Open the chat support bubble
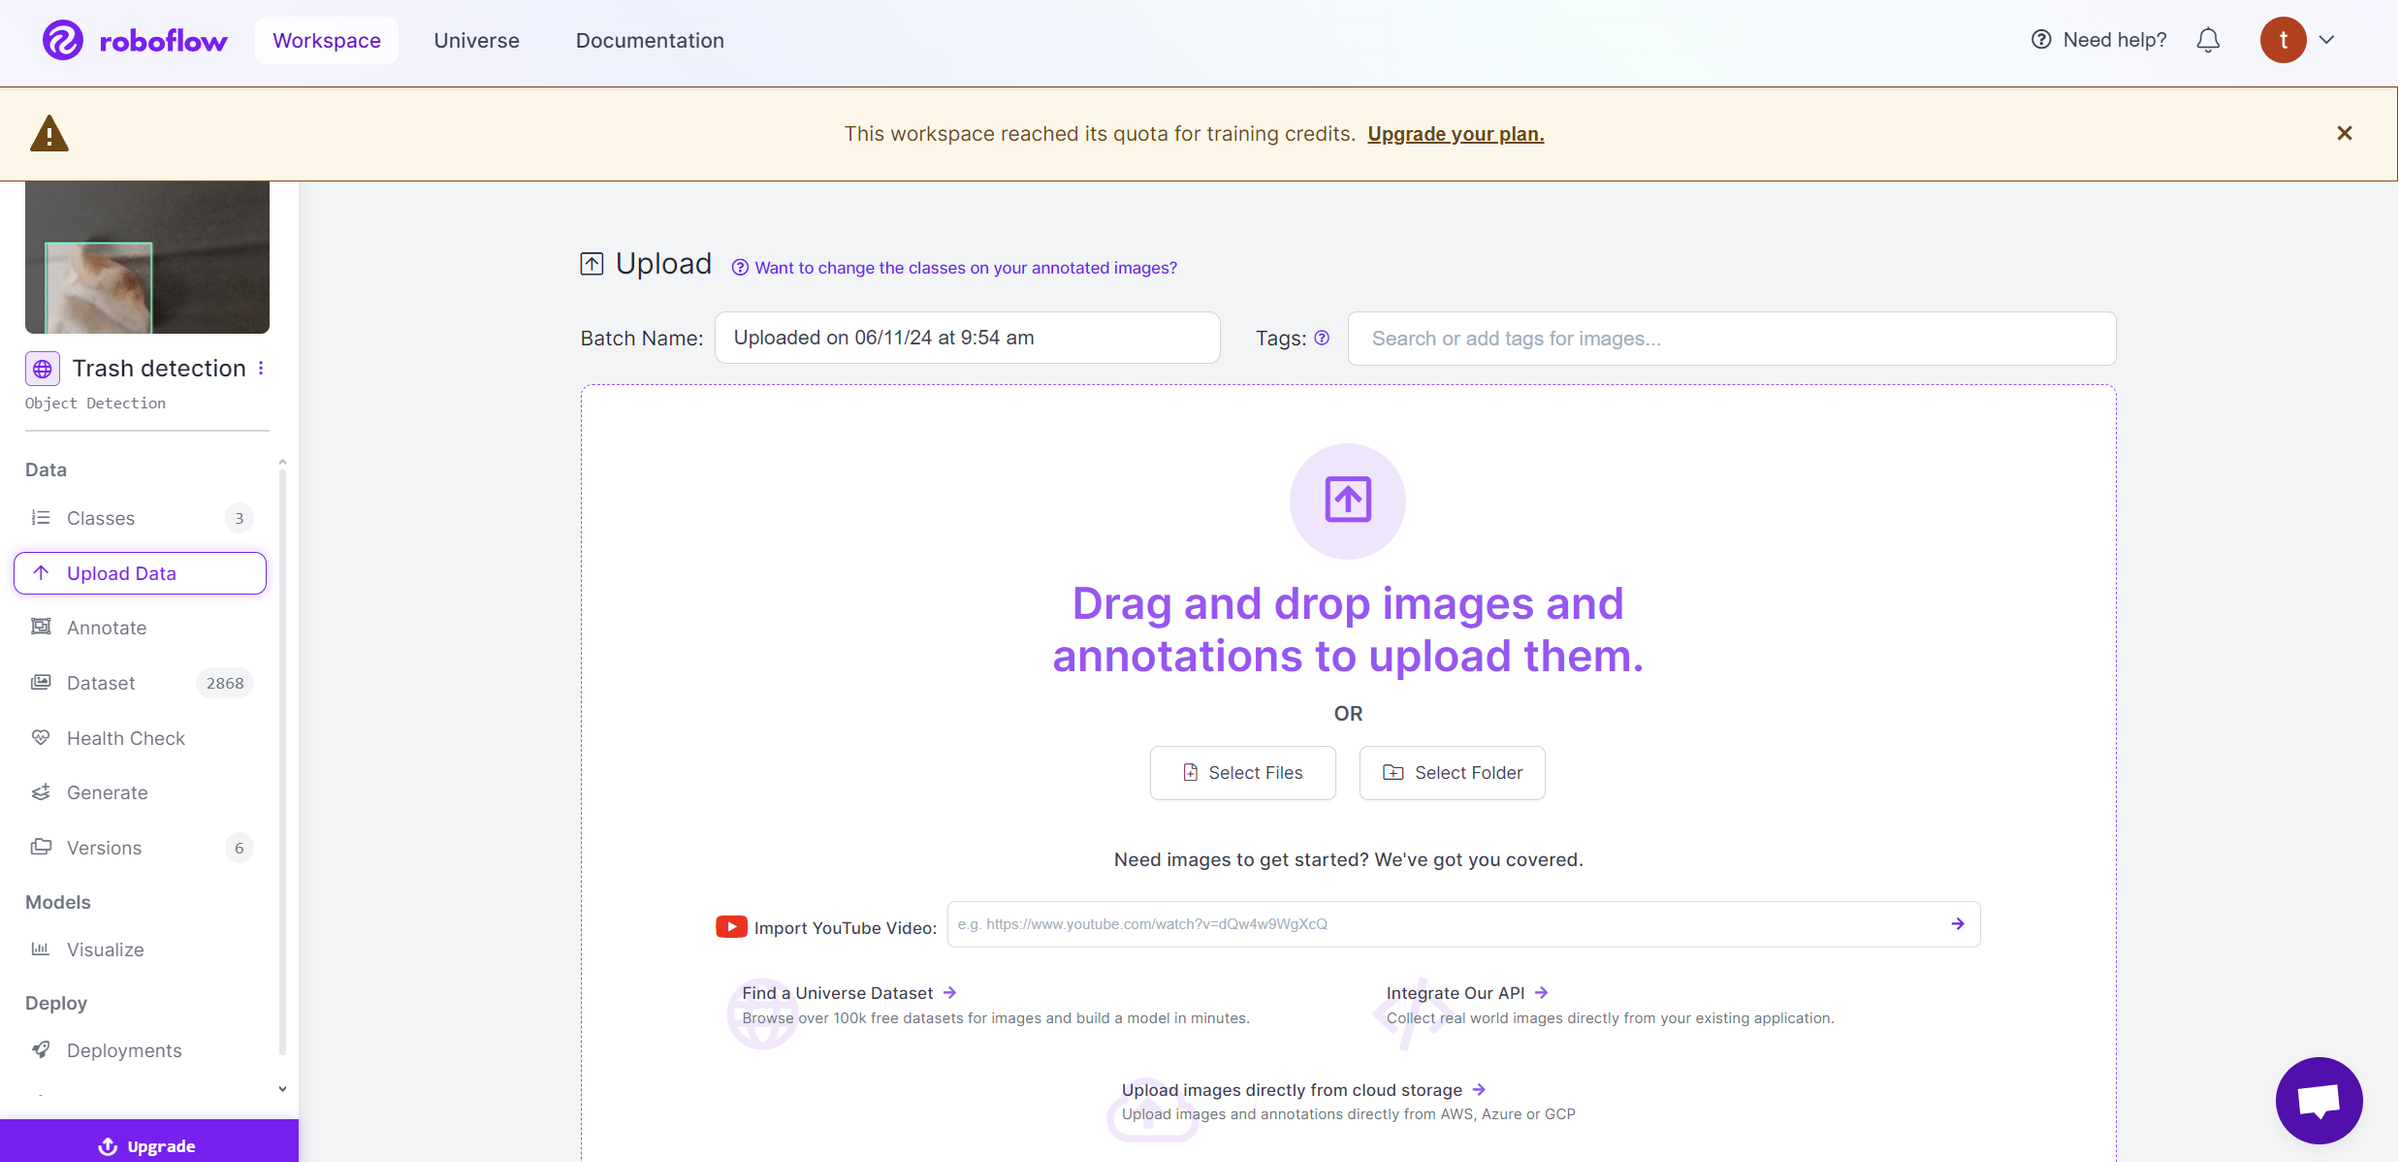The height and width of the screenshot is (1162, 2400). [x=2318, y=1100]
